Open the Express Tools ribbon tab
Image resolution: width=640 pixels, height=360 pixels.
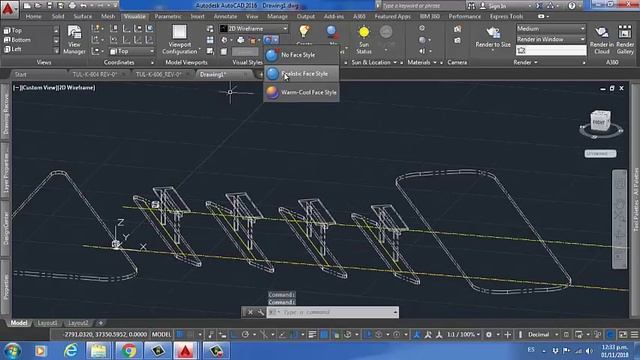pos(507,17)
